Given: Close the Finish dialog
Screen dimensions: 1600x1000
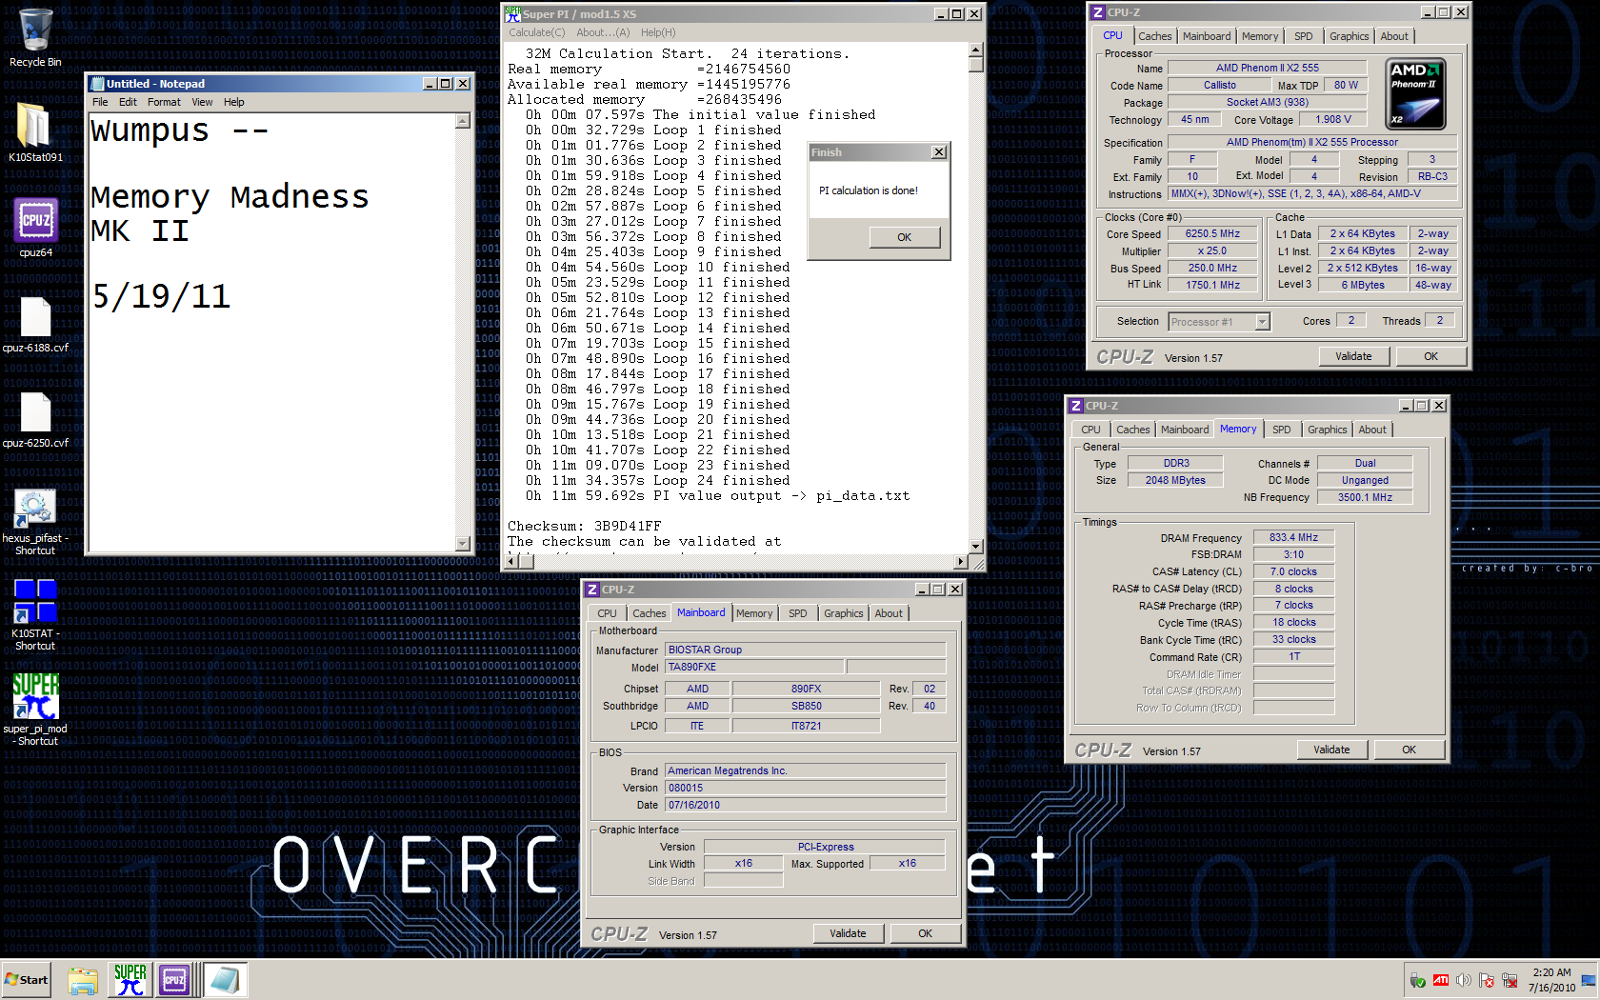Looking at the screenshot, I should coord(938,152).
